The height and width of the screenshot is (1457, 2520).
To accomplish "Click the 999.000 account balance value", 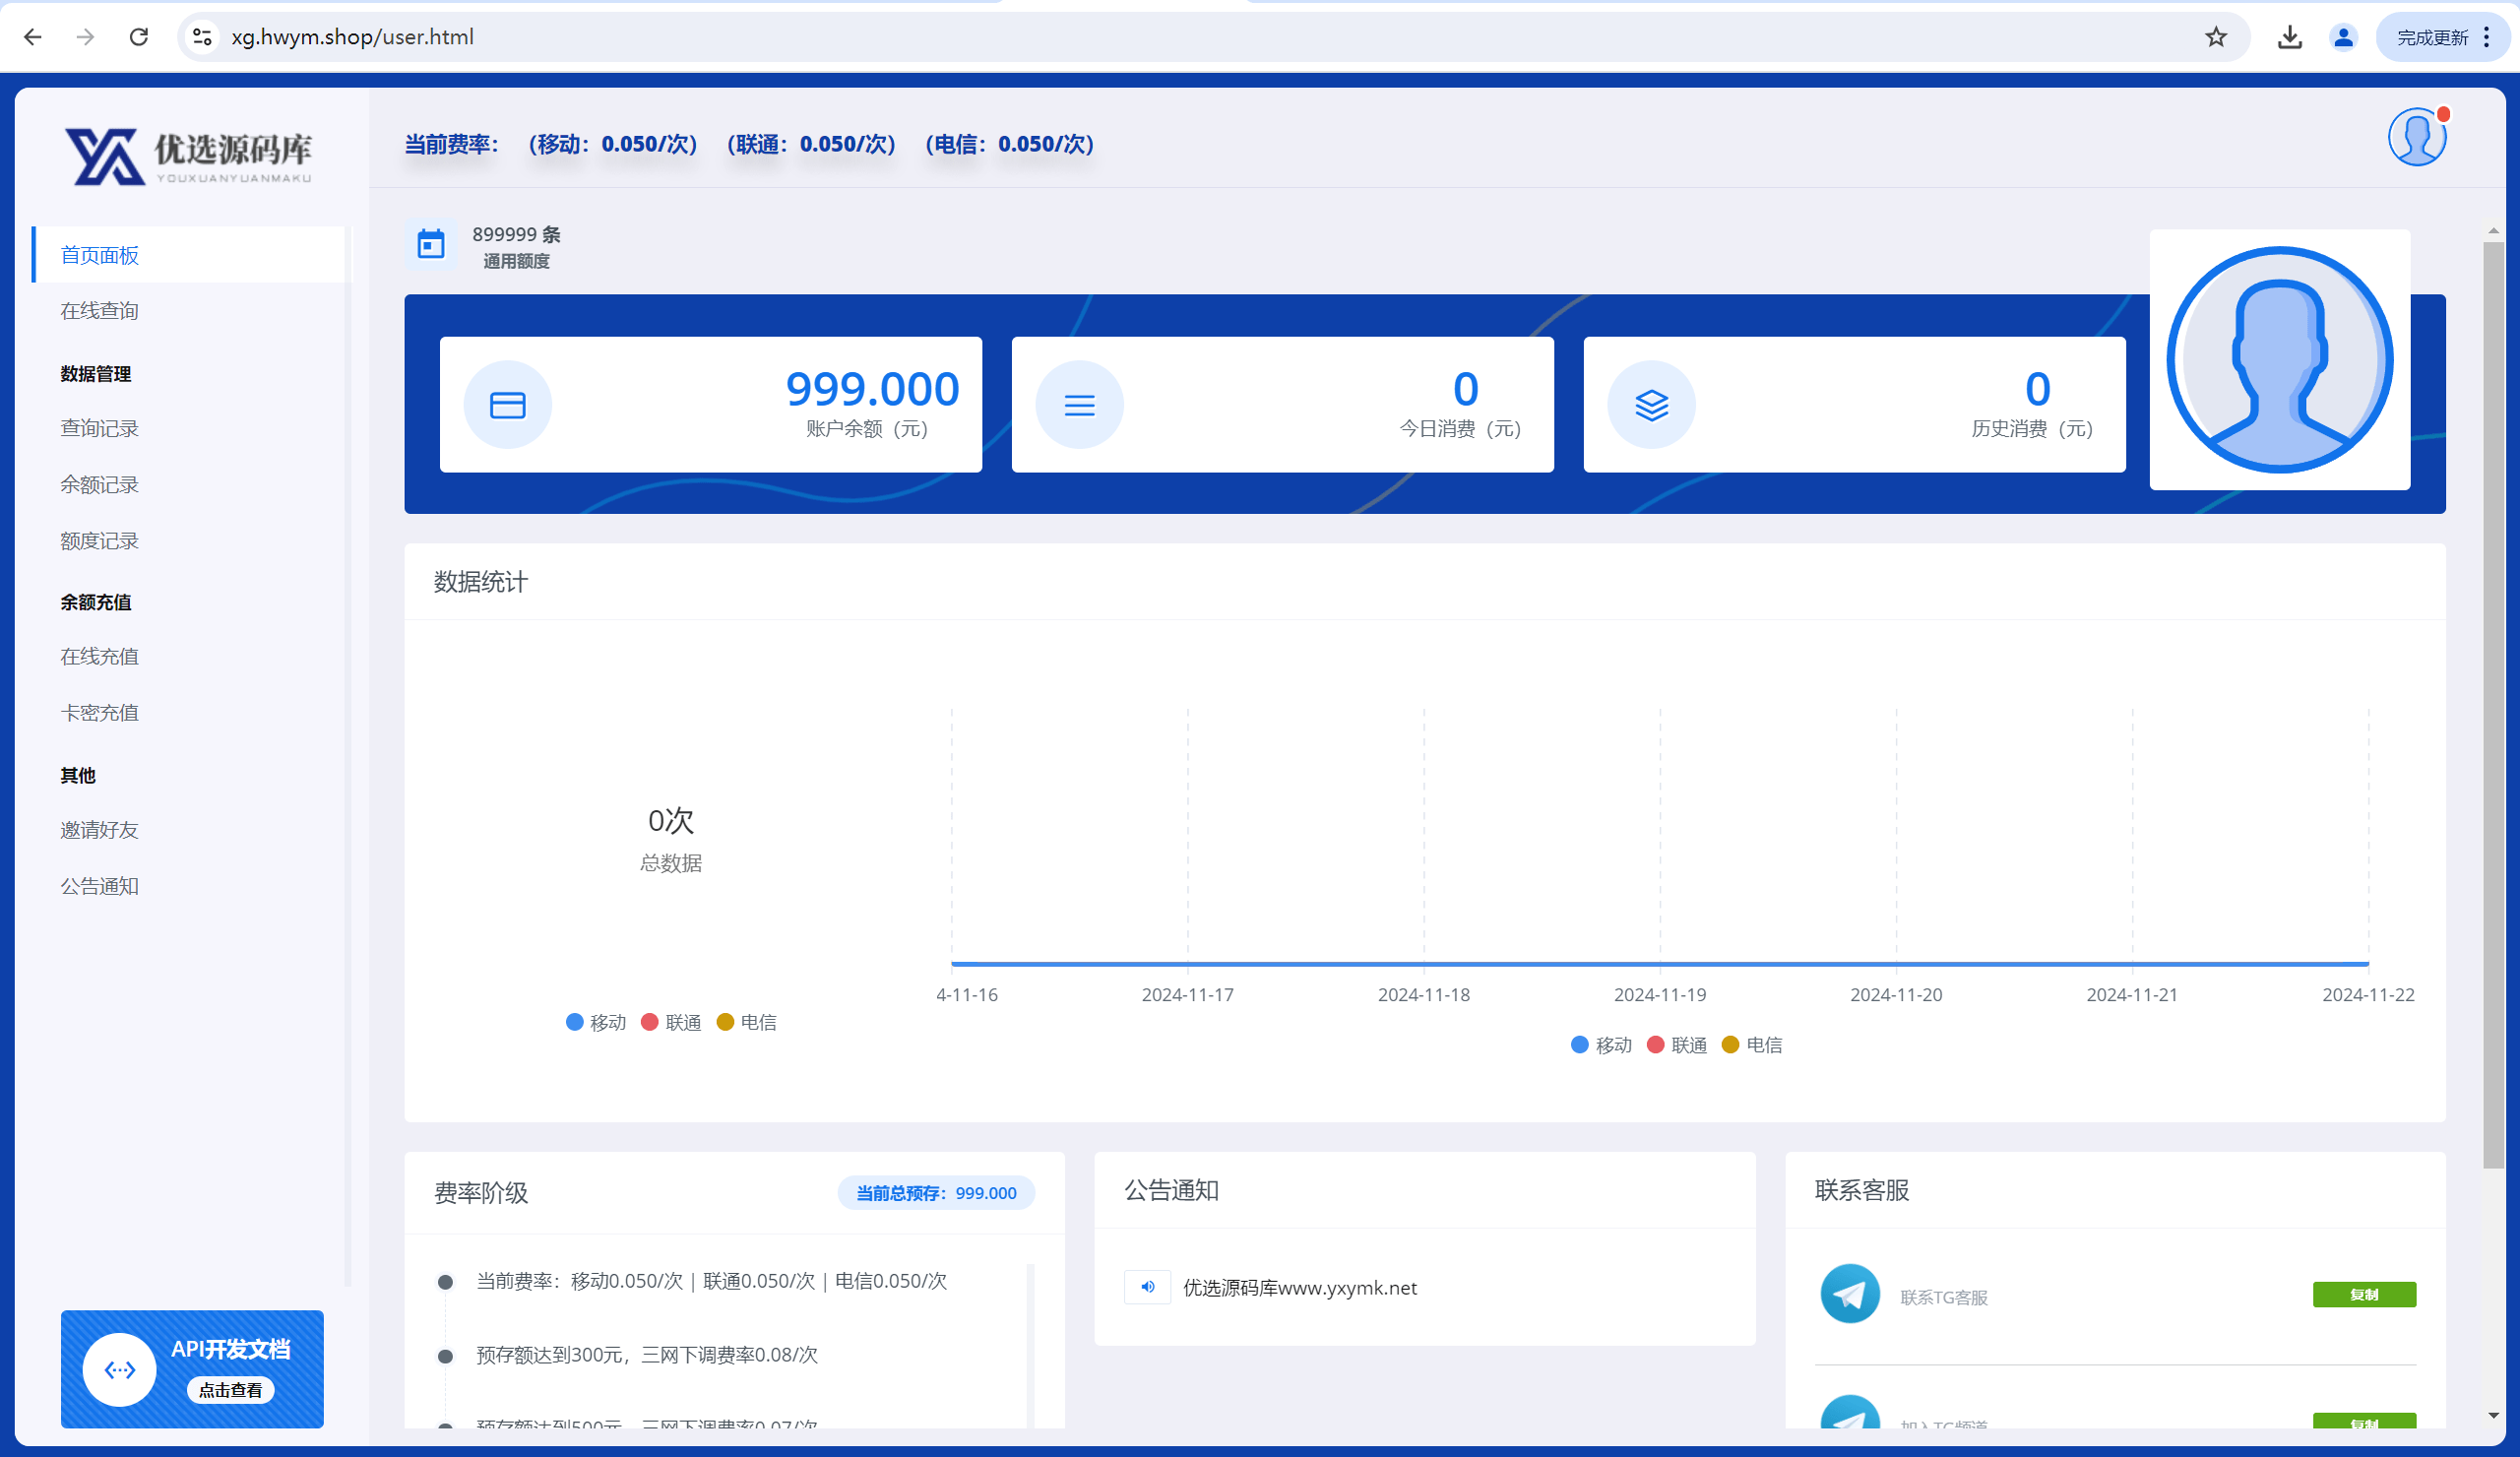I will [x=872, y=389].
